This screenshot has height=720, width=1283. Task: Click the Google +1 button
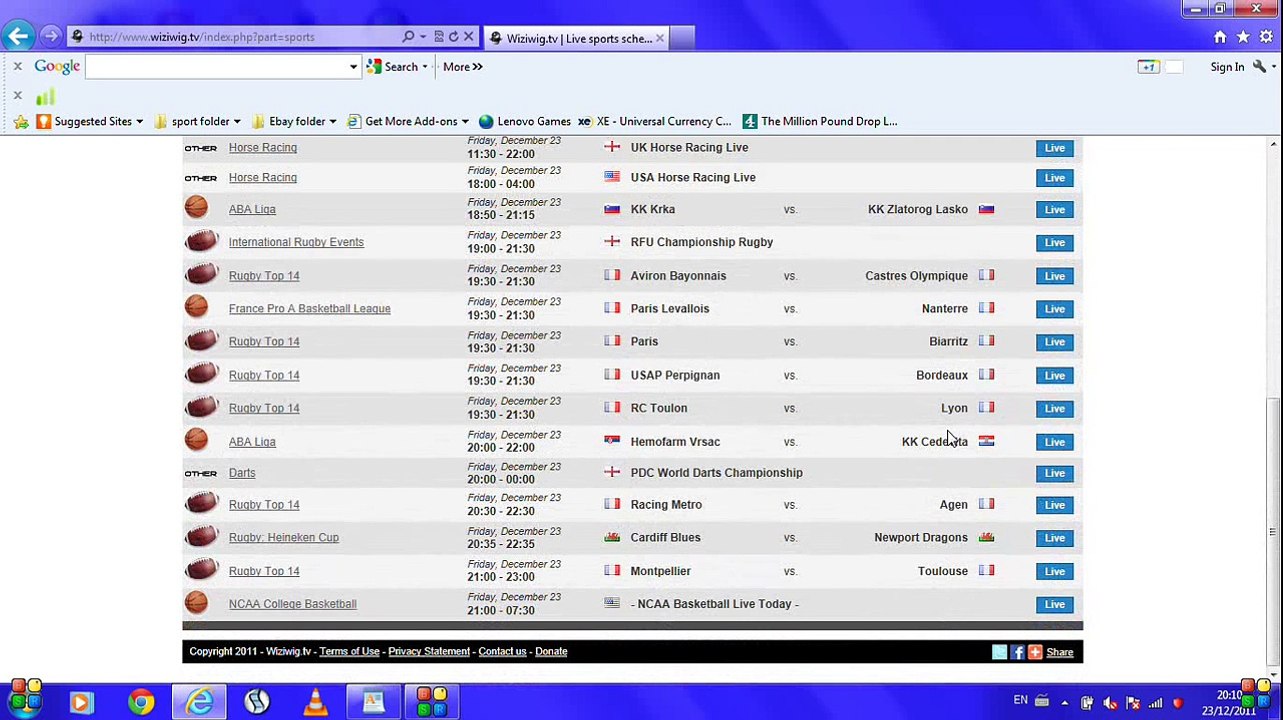[1147, 67]
